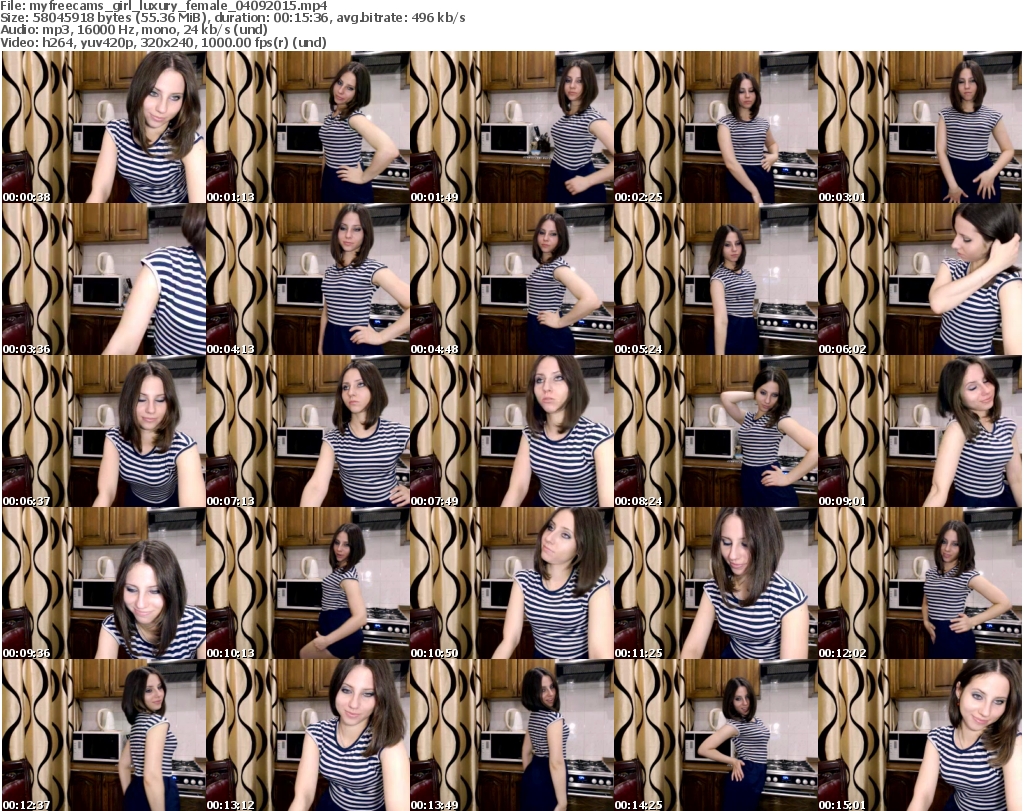This screenshot has width=1024, height=811.
Task: Pick the 00:07:49 frame thumbnail
Action: point(511,431)
